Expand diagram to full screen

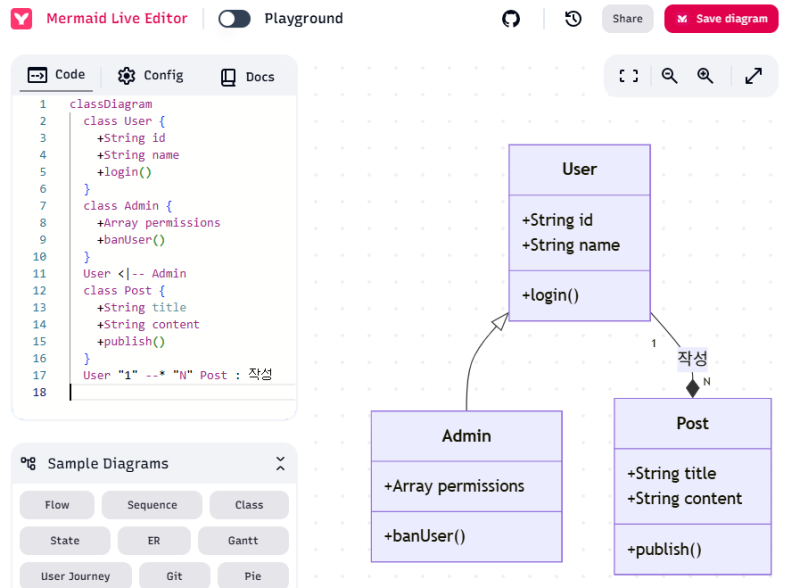tap(754, 76)
